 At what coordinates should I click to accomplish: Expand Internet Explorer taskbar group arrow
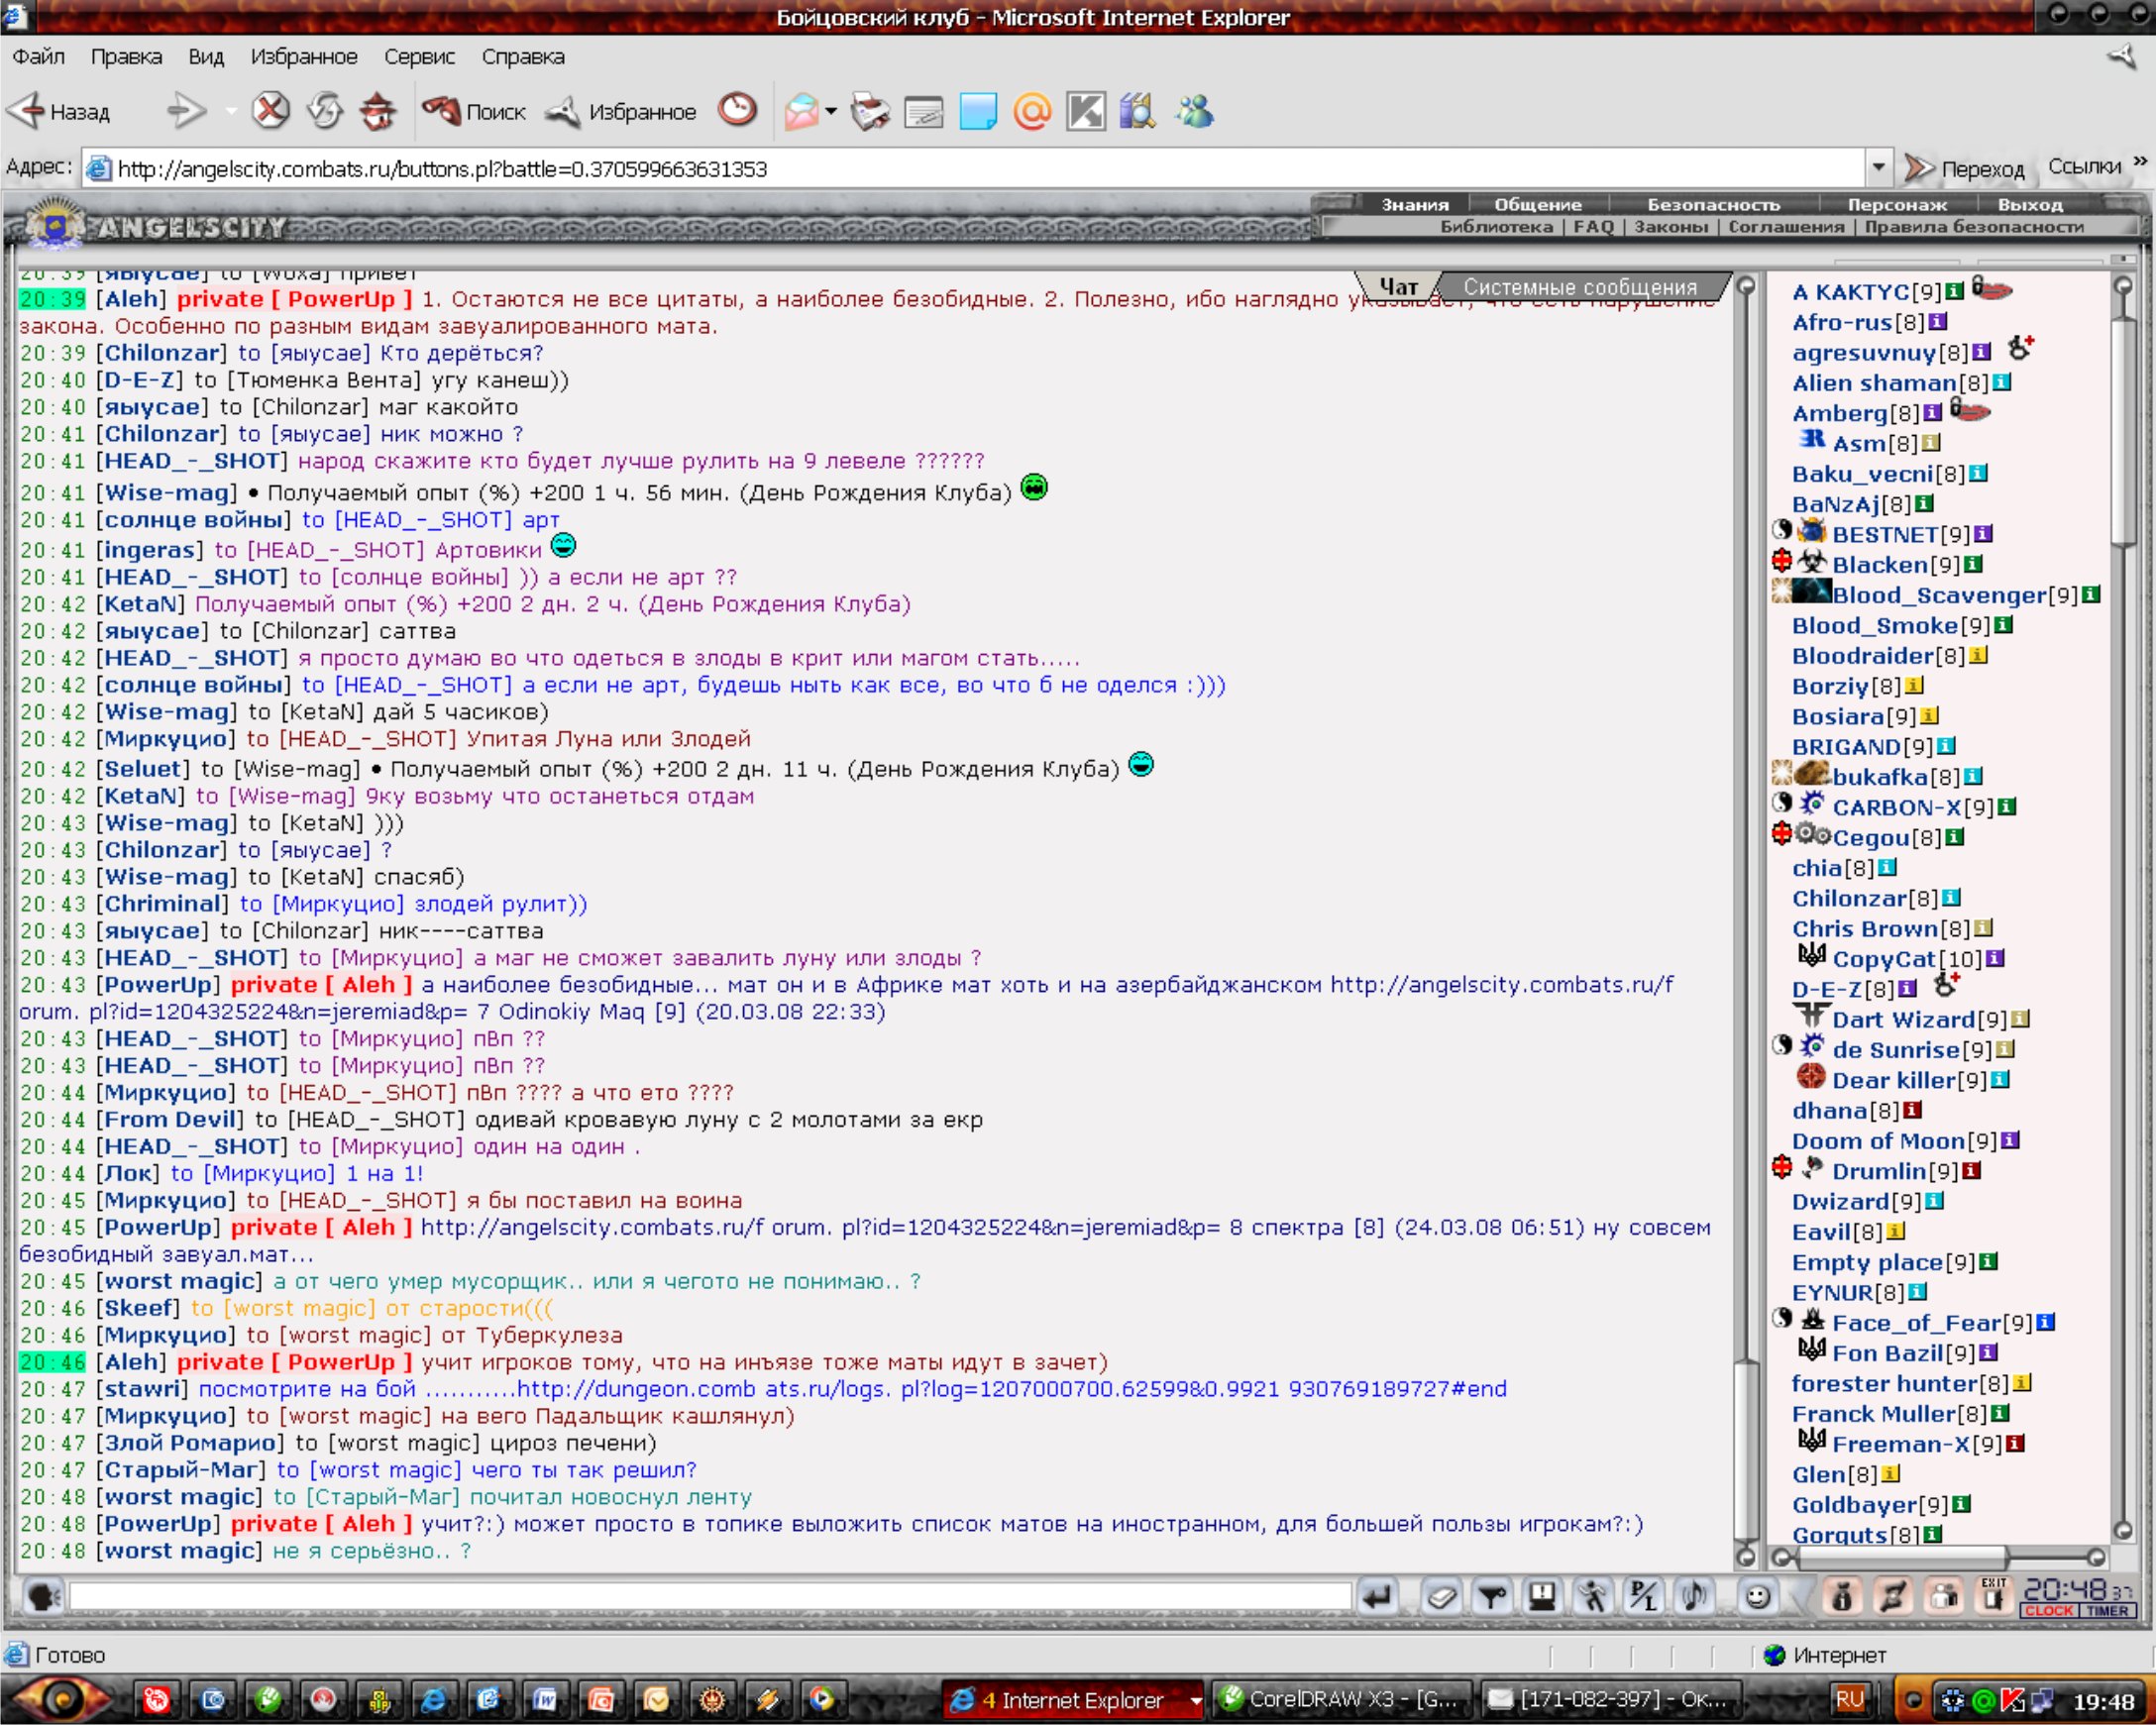1194,1700
